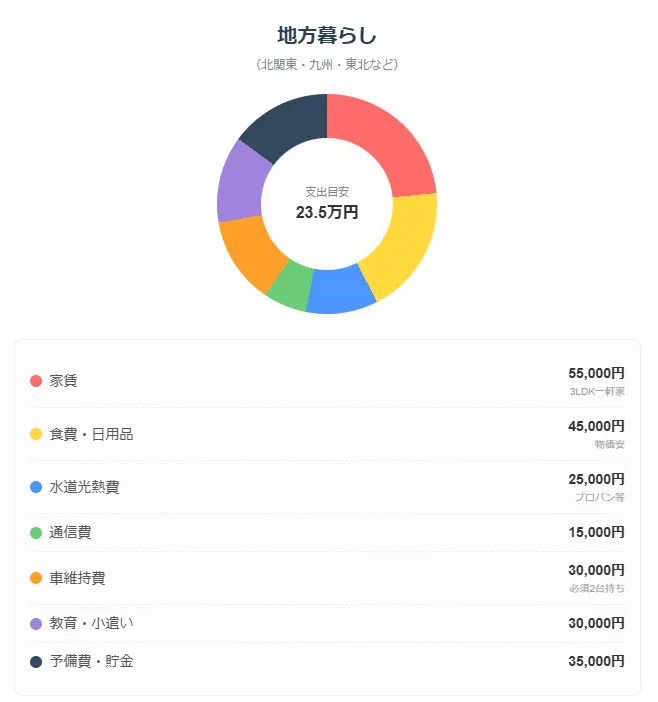Screen dimensions: 658x702
Task: Click the blue 水道光熱費 legend dot
Action: (x=36, y=487)
